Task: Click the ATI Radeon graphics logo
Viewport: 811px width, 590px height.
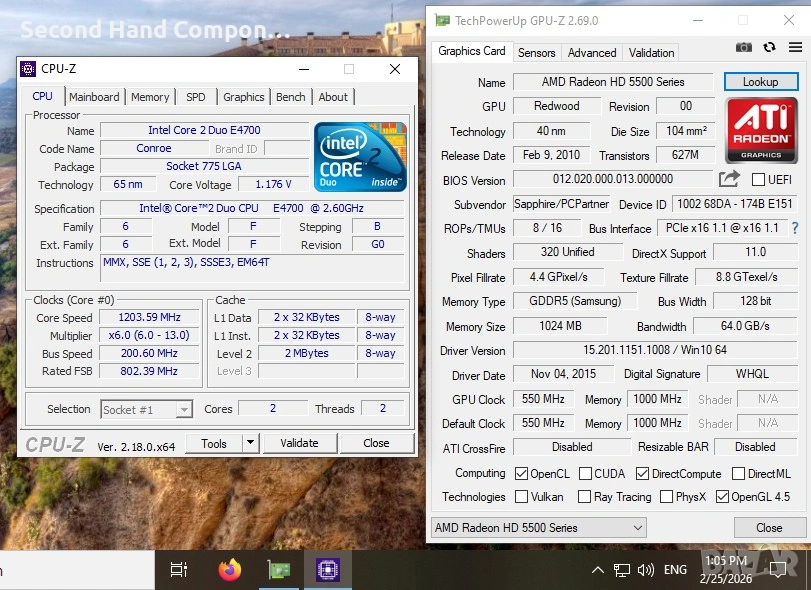Action: [761, 129]
